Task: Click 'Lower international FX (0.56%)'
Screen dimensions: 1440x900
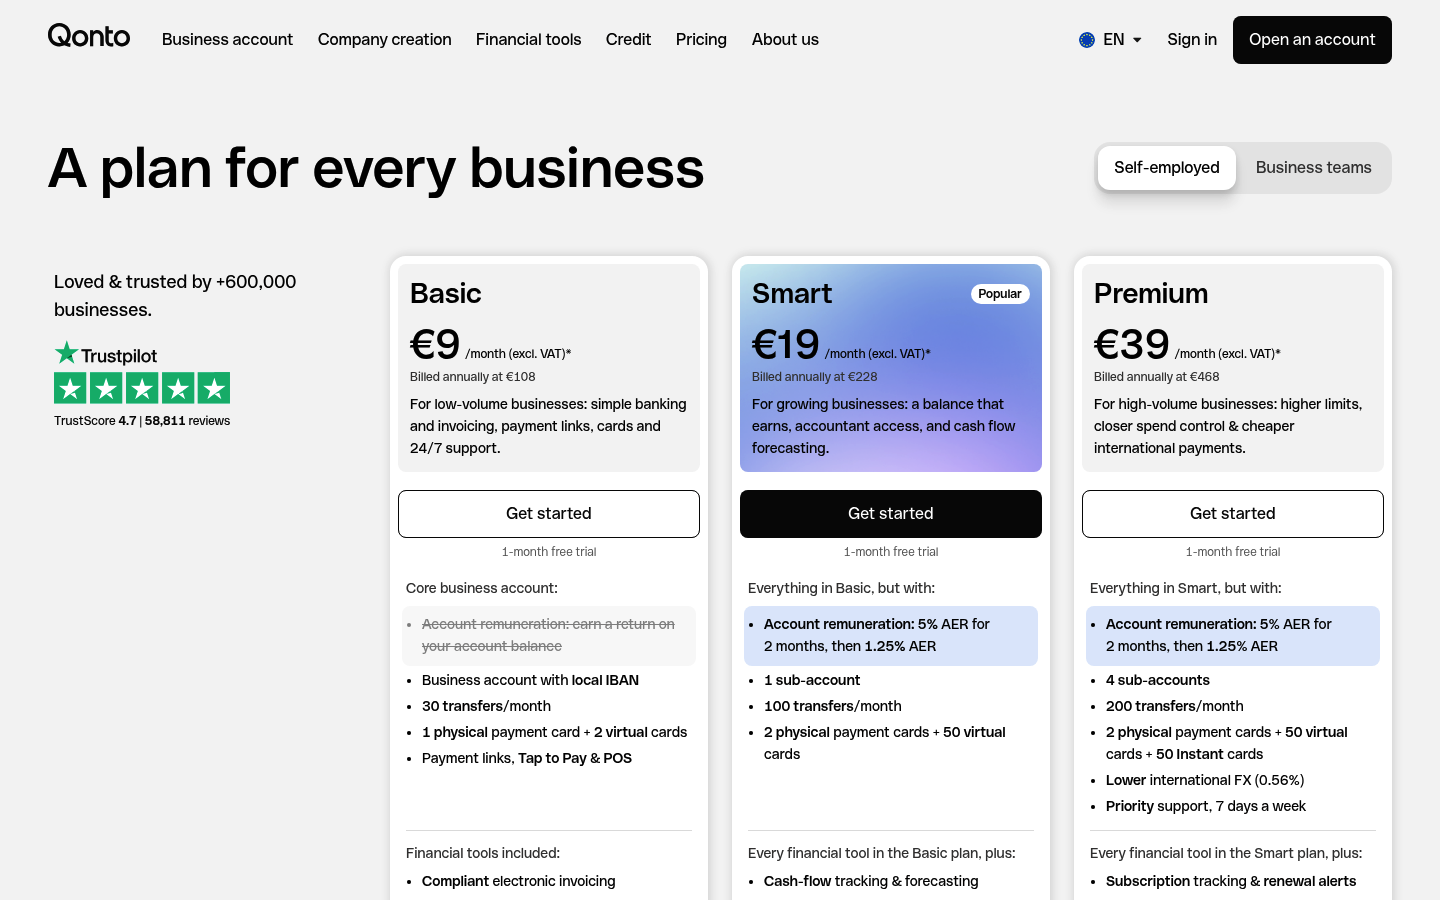Action: tap(1205, 780)
